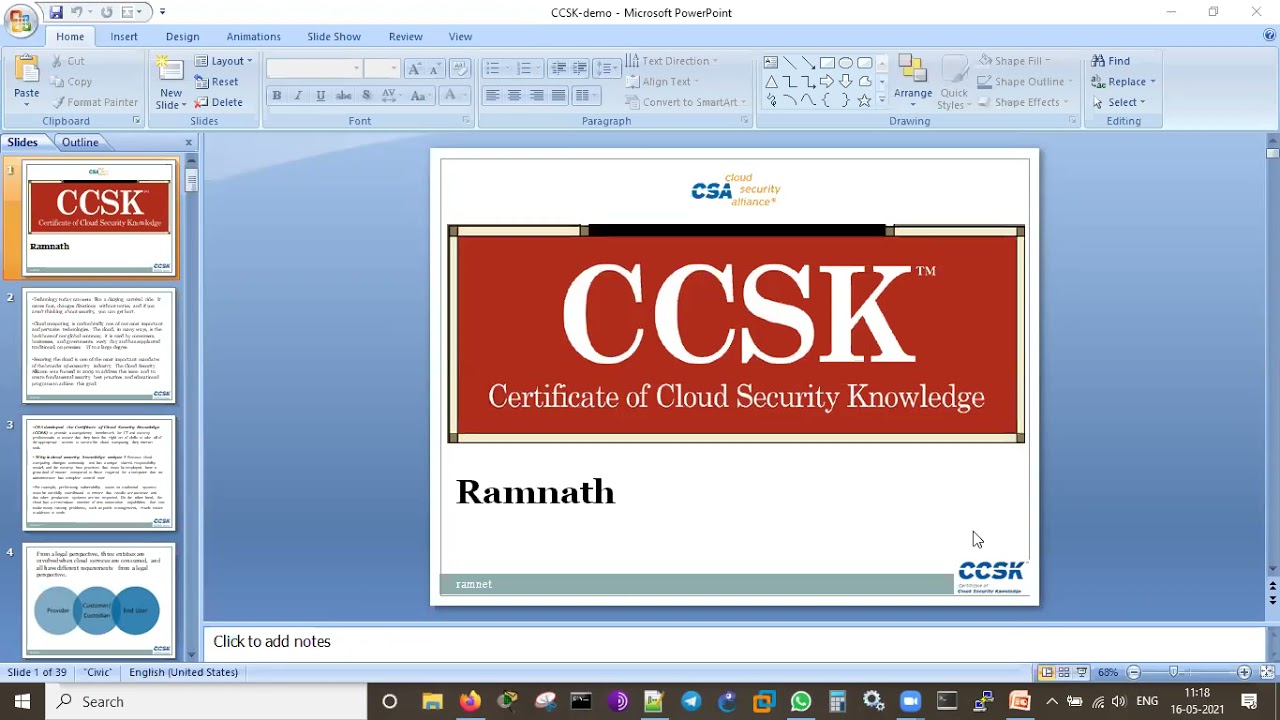Screen dimensions: 1280x720
Task: Open the Animations tab
Action: coord(253,36)
